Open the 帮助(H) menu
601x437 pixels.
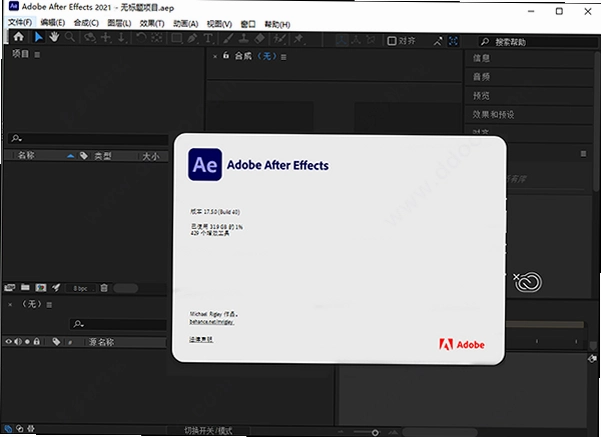tap(277, 25)
